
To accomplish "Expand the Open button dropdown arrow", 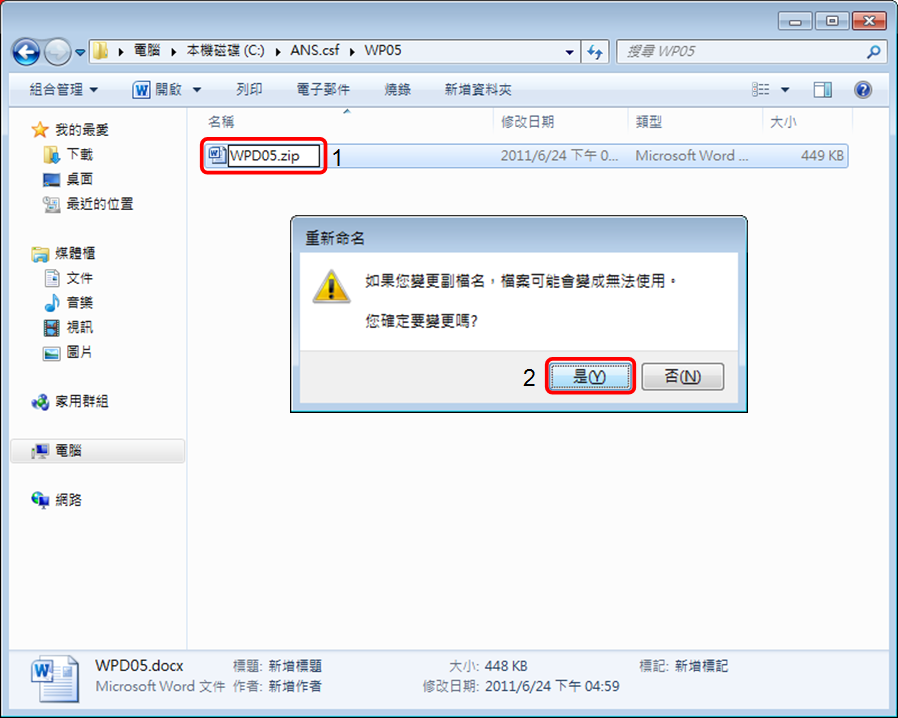I will tap(197, 90).
